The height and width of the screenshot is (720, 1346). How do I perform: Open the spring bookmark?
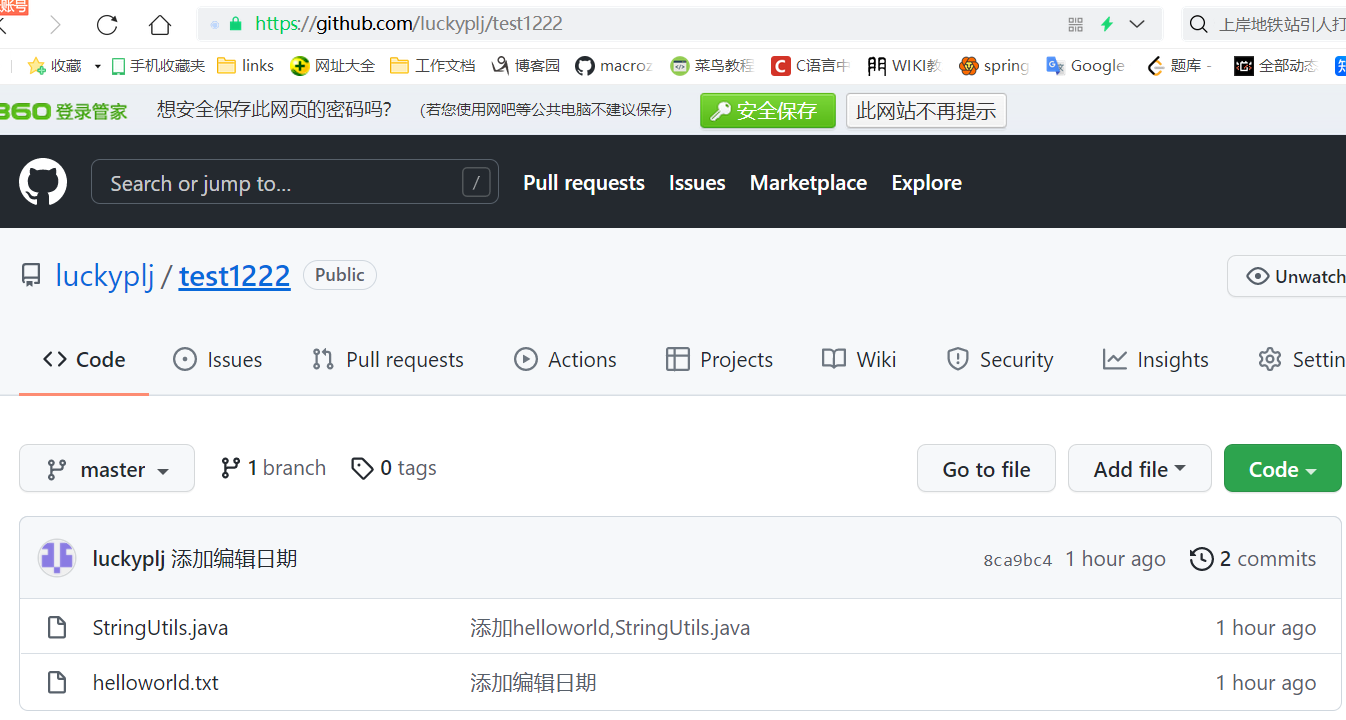(994, 66)
